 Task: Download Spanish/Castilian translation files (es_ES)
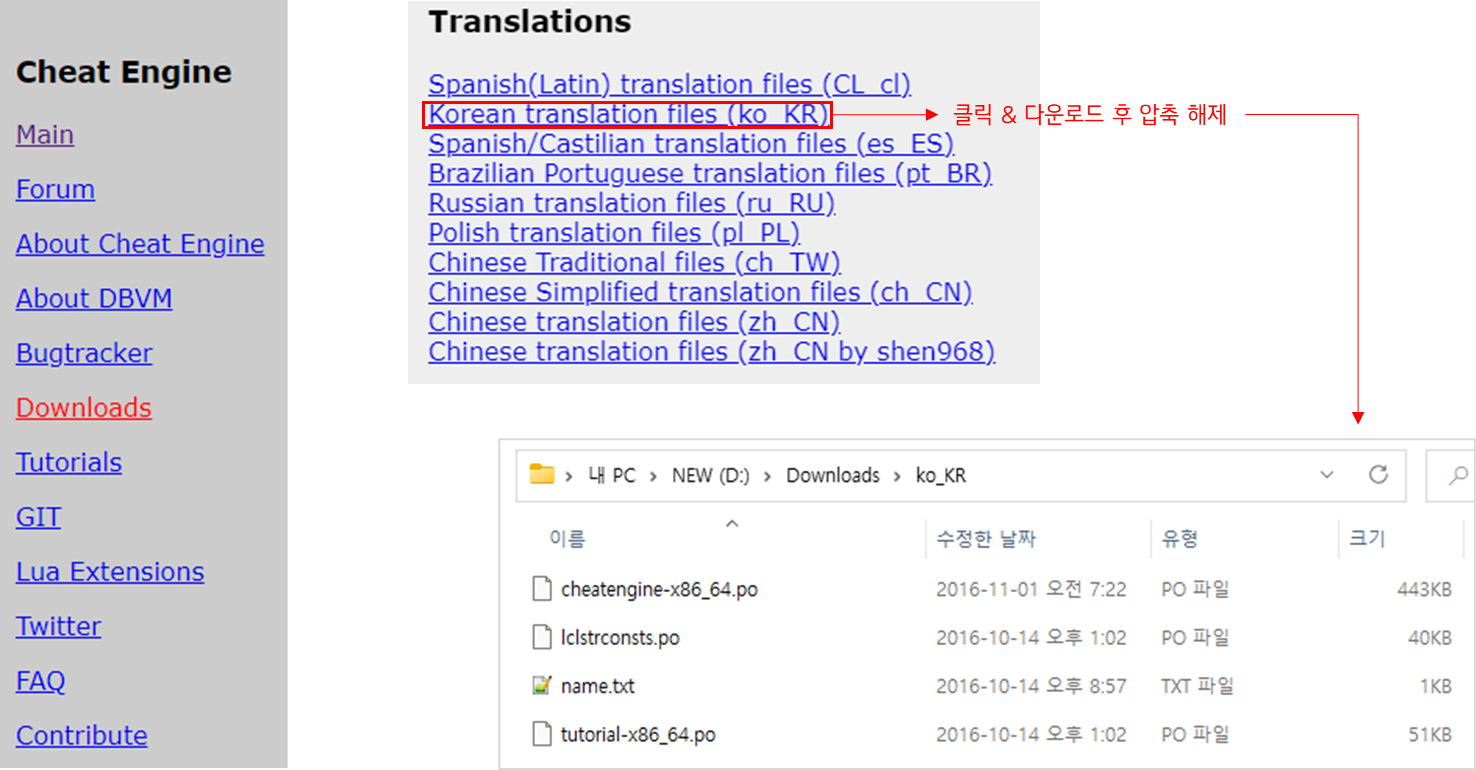click(x=691, y=144)
